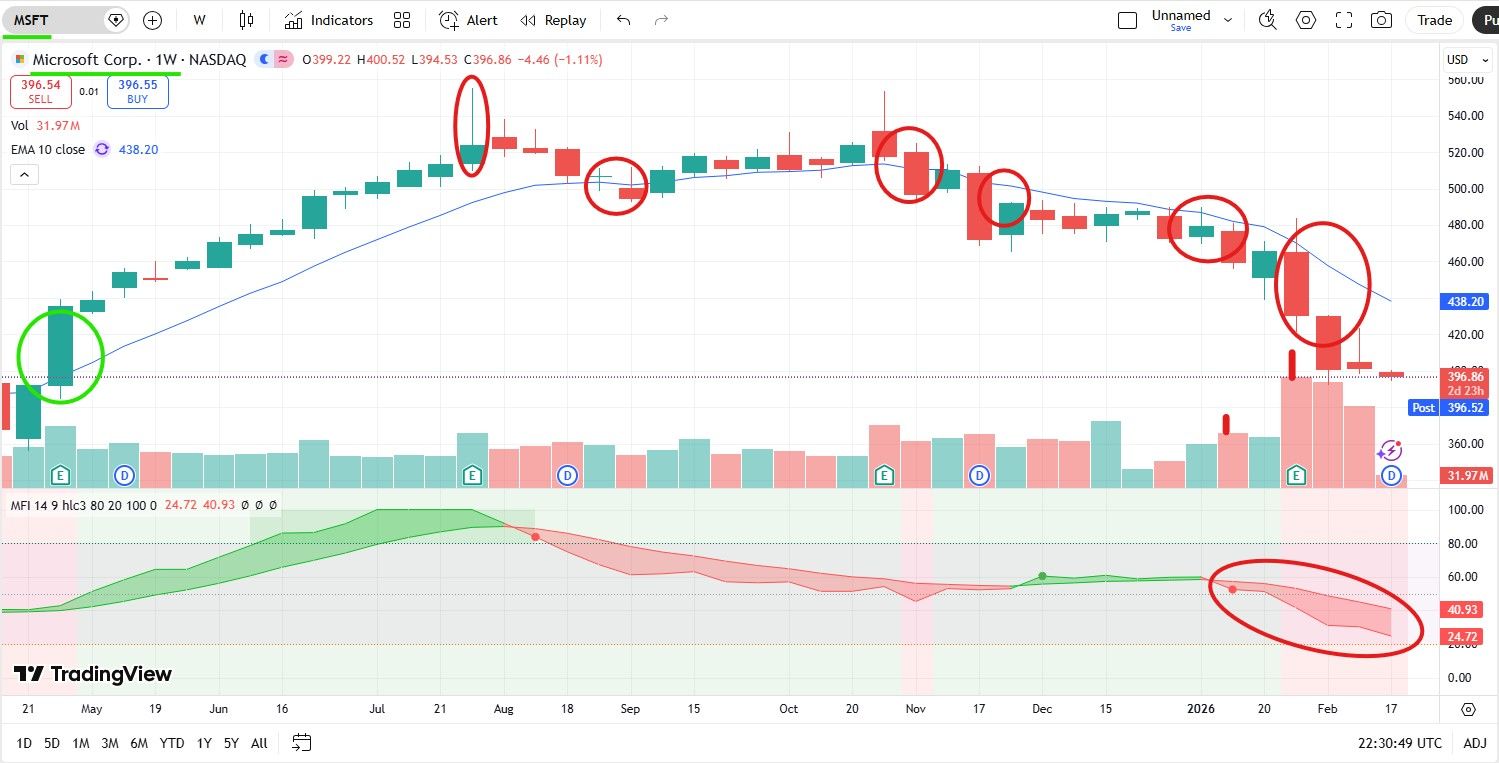Select the 5Y time range
This screenshot has width=1499, height=763.
pyautogui.click(x=231, y=743)
